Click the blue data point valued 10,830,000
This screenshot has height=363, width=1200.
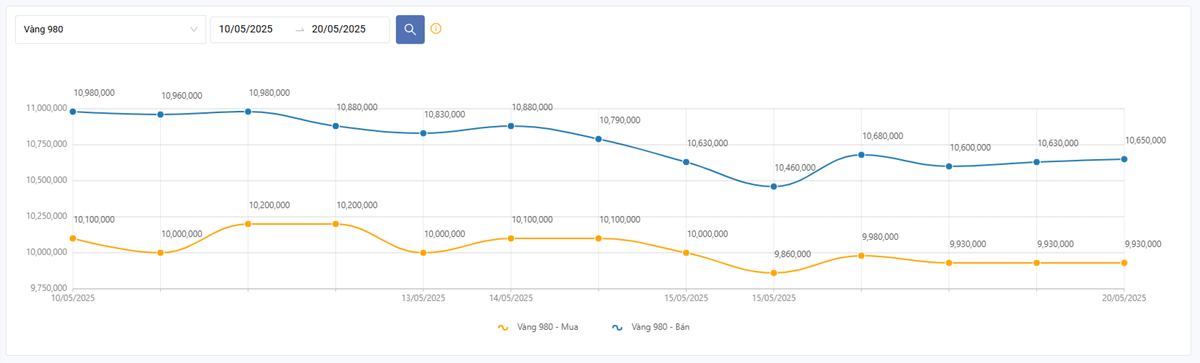pyautogui.click(x=423, y=133)
